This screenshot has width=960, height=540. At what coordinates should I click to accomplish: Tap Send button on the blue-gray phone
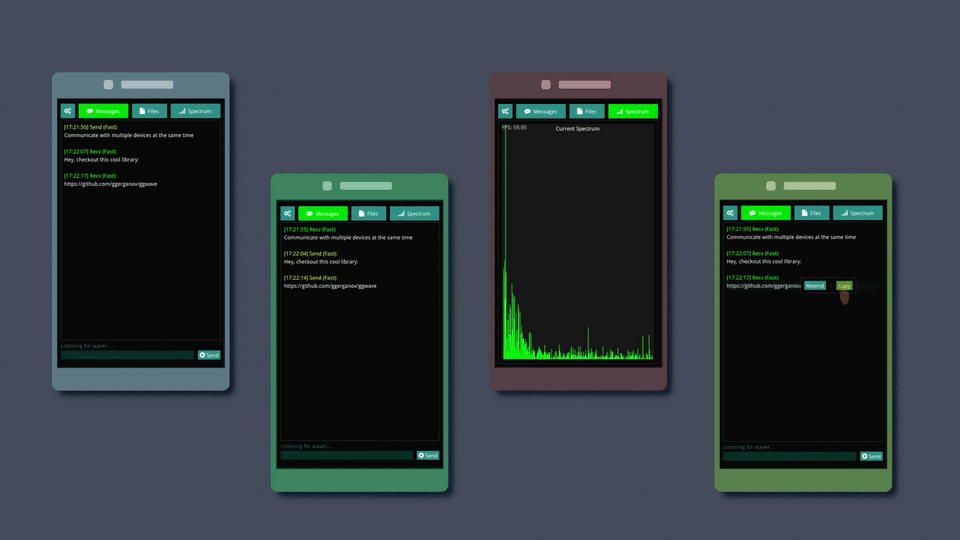click(x=209, y=355)
